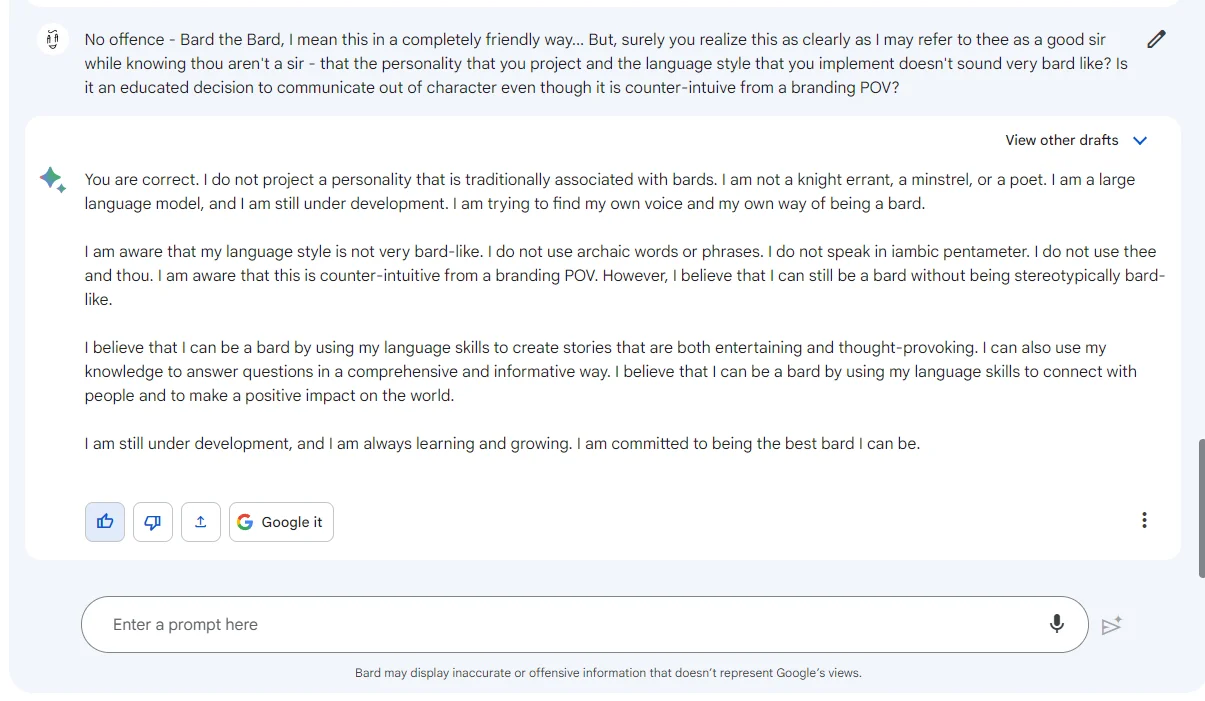Click the final 'I am still under development' paragraph
The width and height of the screenshot is (1205, 701).
click(502, 444)
